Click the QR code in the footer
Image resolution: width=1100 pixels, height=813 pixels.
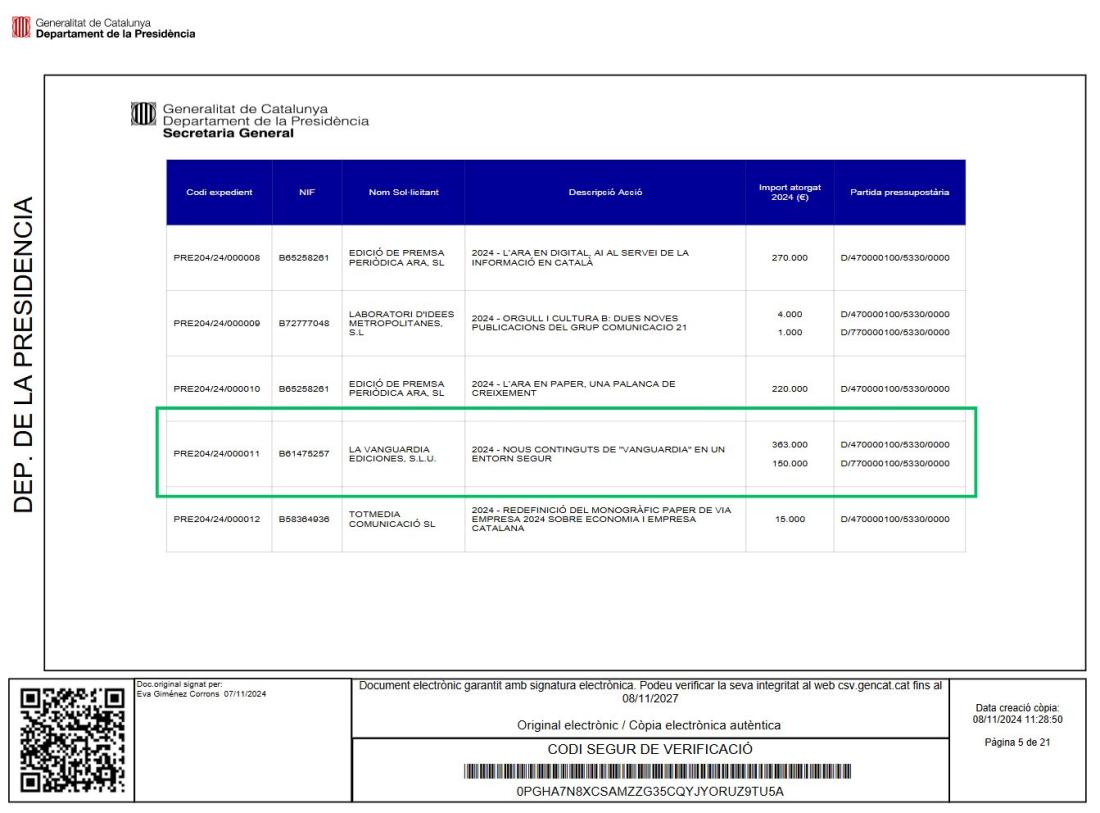tap(72, 739)
